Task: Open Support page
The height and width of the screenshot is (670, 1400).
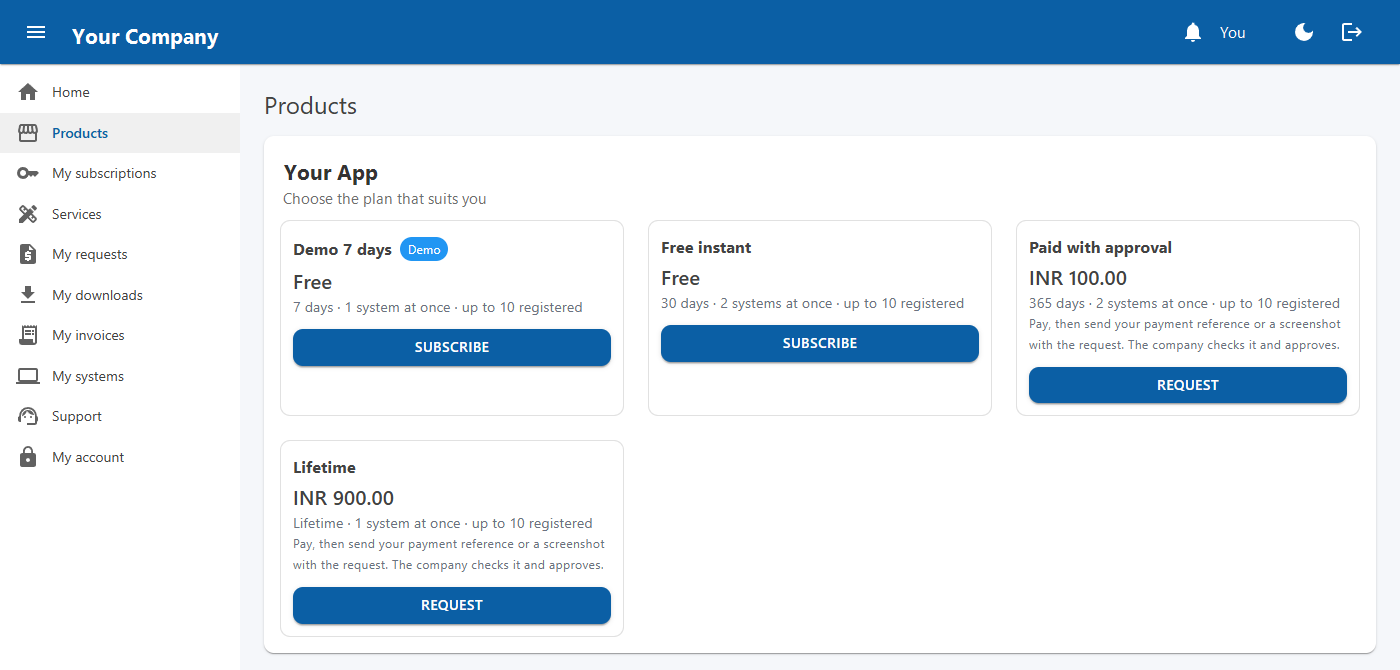Action: point(120,416)
